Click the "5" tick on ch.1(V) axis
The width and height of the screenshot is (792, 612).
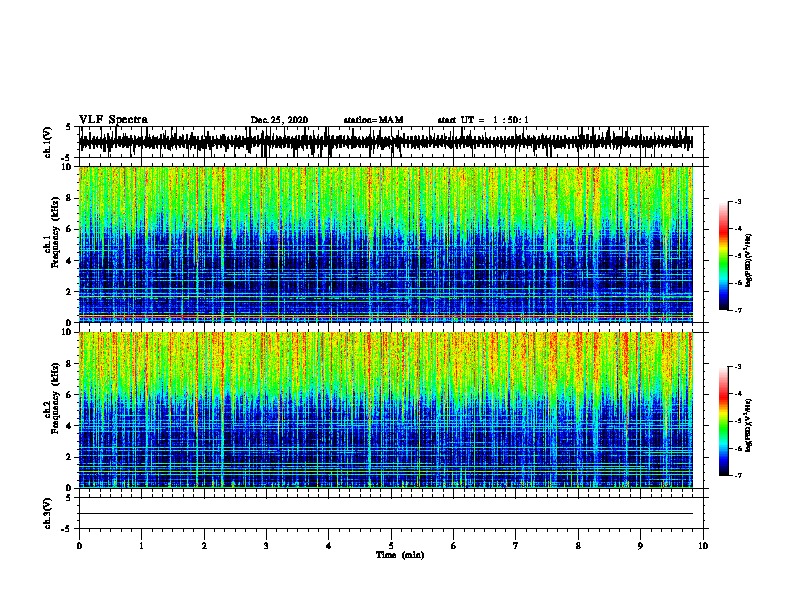68,127
